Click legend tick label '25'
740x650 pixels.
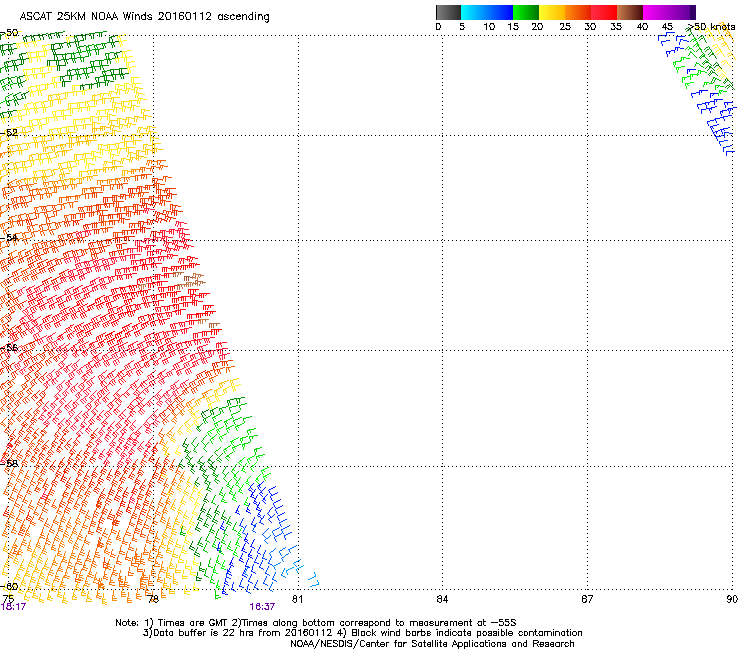[565, 27]
